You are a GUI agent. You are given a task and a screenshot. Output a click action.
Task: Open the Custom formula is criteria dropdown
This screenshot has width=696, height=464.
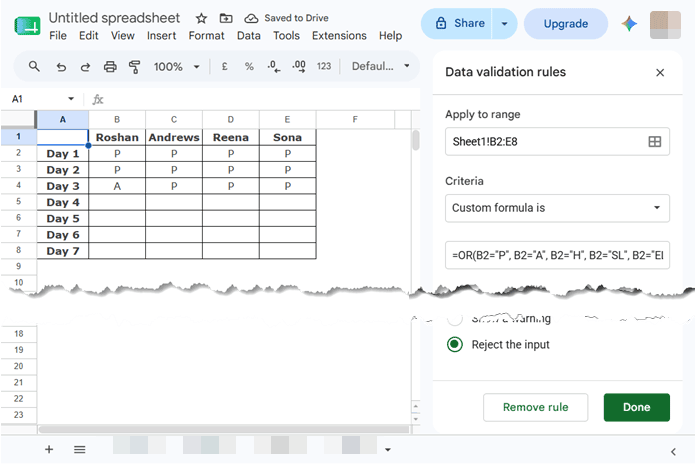(x=557, y=208)
